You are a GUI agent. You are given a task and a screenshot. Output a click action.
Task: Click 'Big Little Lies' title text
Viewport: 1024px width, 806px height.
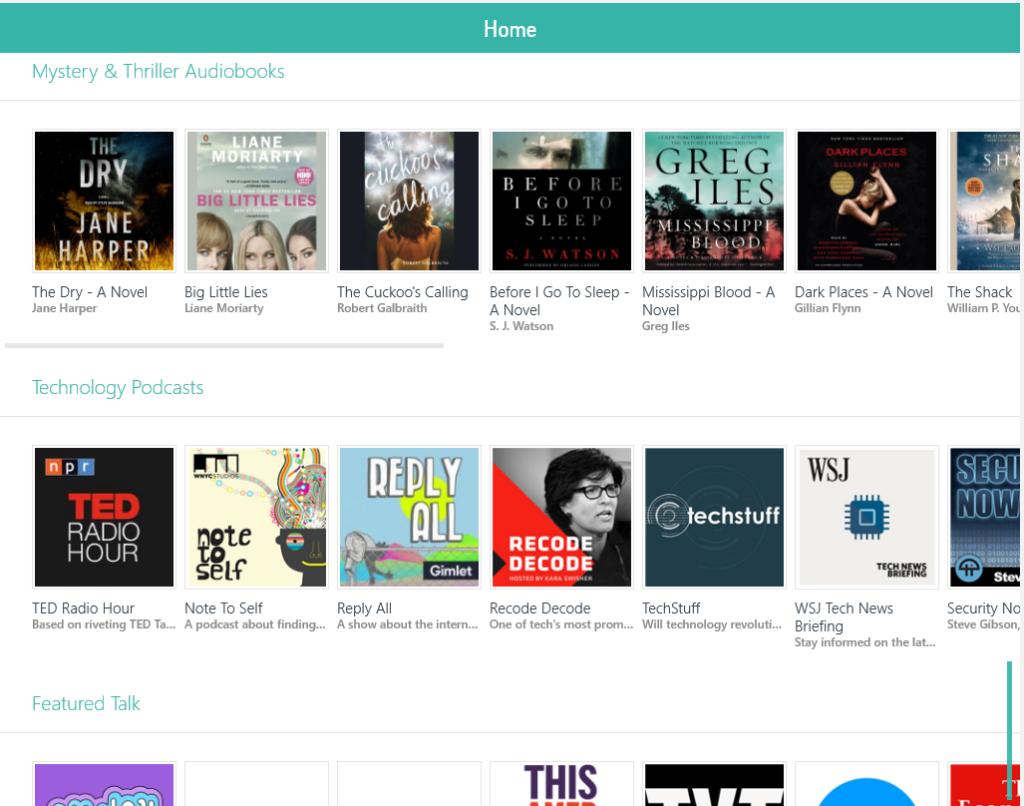(x=226, y=292)
